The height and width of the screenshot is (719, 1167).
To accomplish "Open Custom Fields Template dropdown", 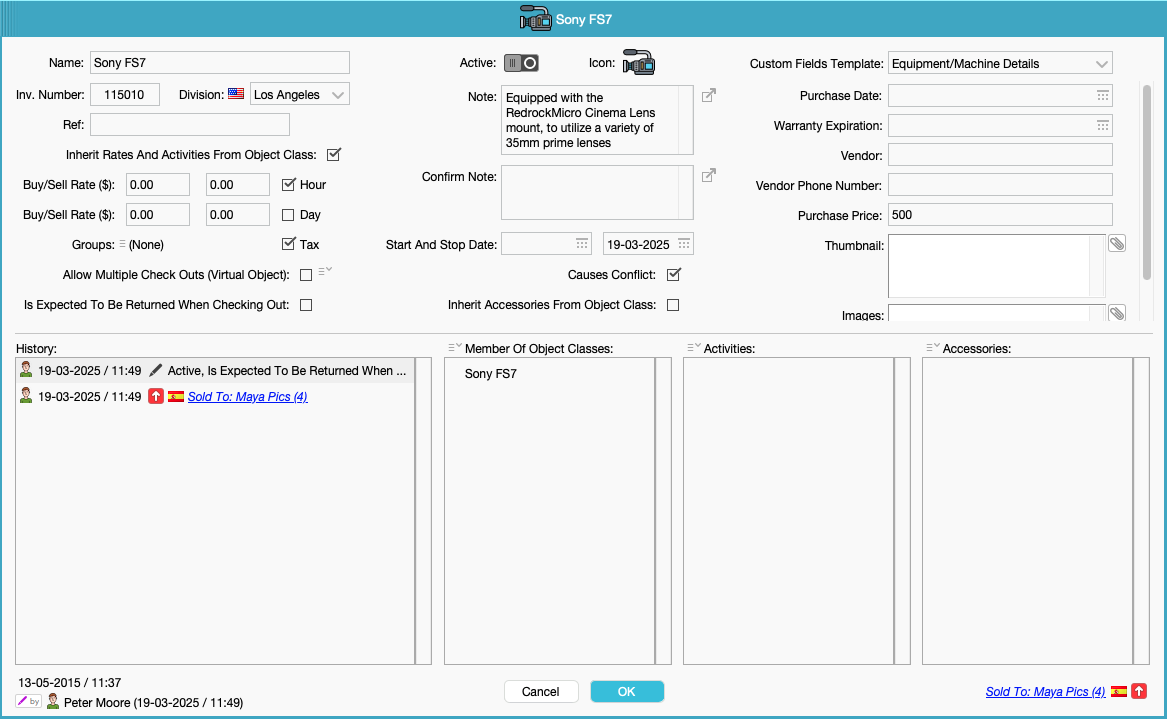I will 1000,63.
